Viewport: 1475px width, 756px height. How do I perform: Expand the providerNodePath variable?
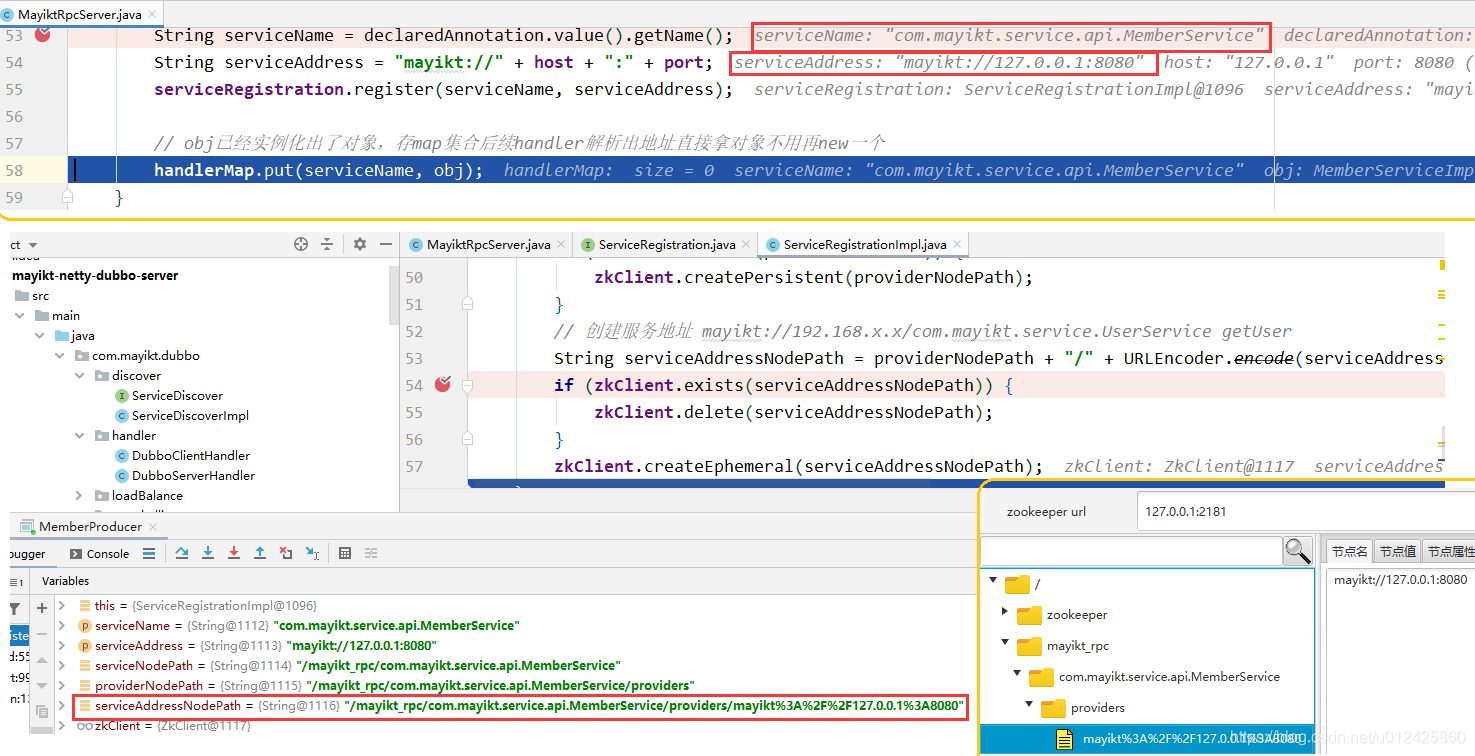62,686
